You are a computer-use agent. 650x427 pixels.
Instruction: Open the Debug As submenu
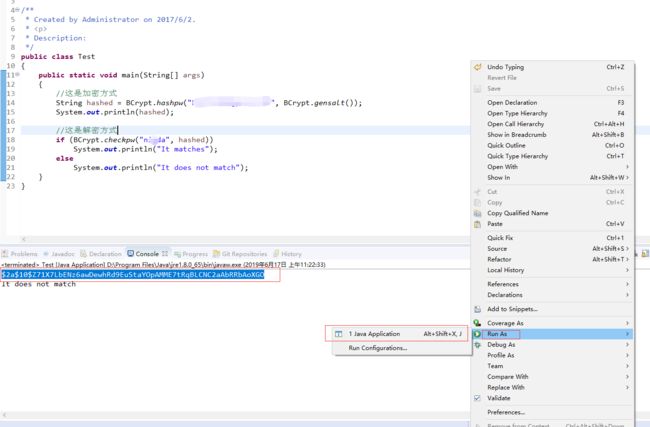point(553,345)
